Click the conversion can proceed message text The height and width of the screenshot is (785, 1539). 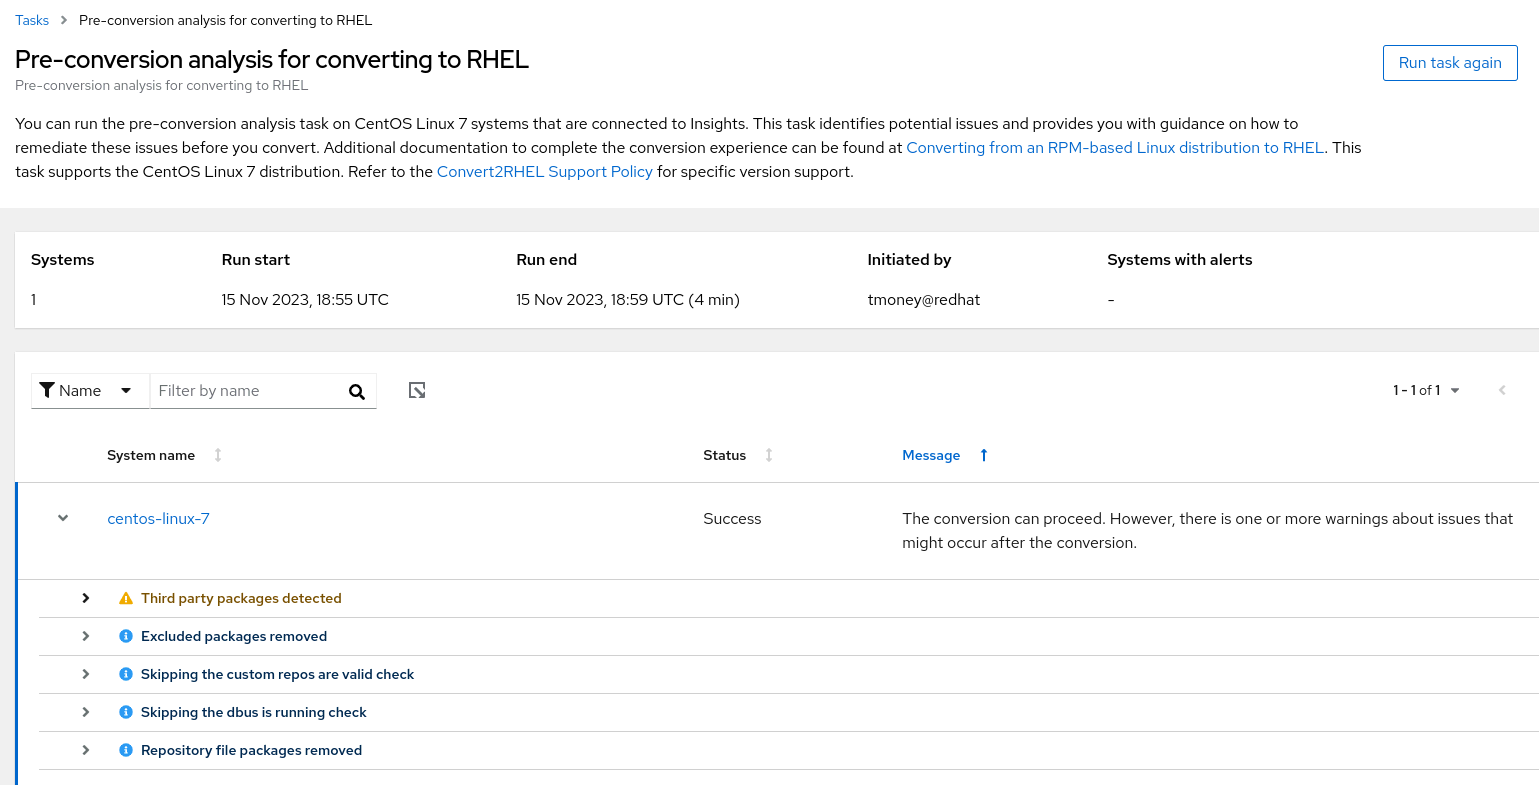click(1208, 531)
